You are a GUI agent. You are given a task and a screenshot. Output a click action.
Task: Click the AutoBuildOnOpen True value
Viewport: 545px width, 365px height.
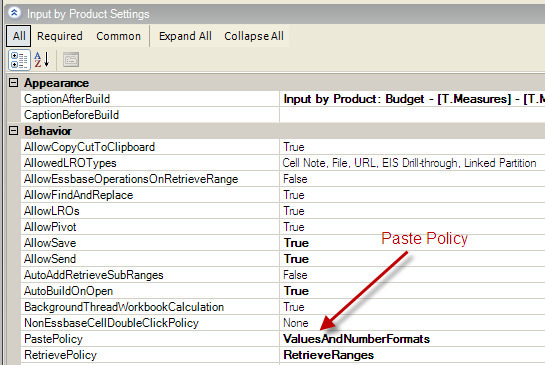[x=412, y=291]
